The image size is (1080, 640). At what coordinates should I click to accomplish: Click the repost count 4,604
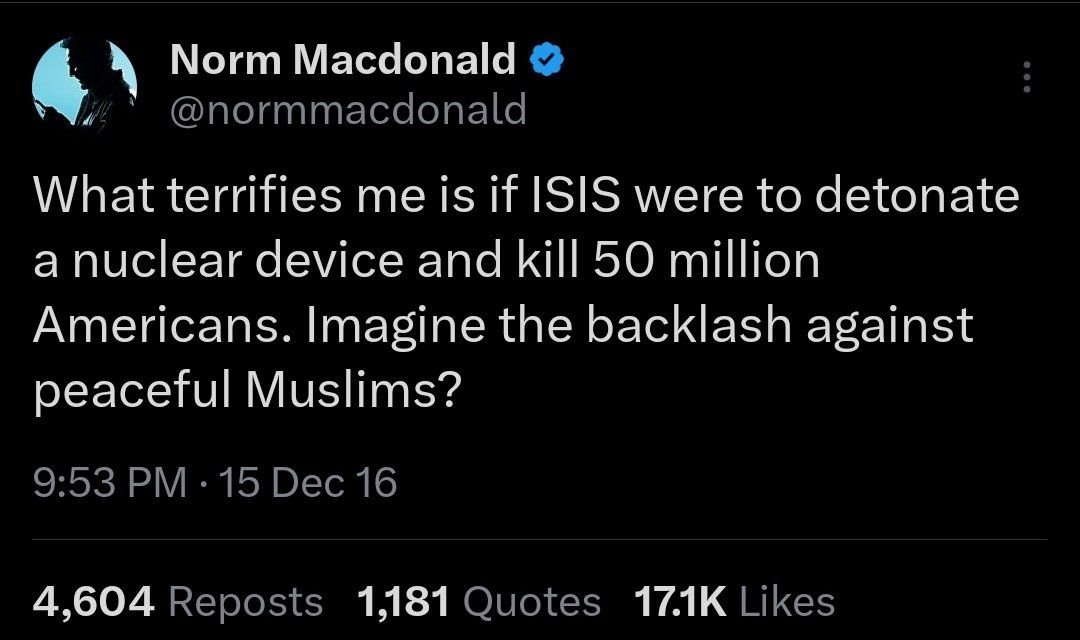click(x=90, y=600)
